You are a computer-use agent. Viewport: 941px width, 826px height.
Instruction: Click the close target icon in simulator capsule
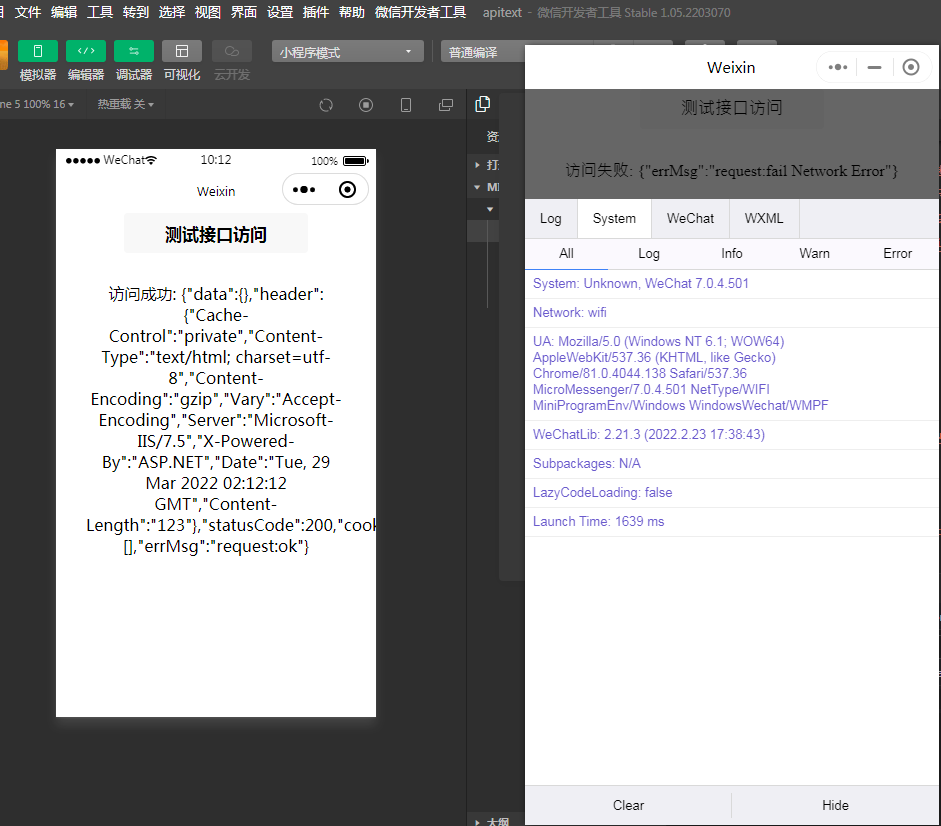point(347,190)
